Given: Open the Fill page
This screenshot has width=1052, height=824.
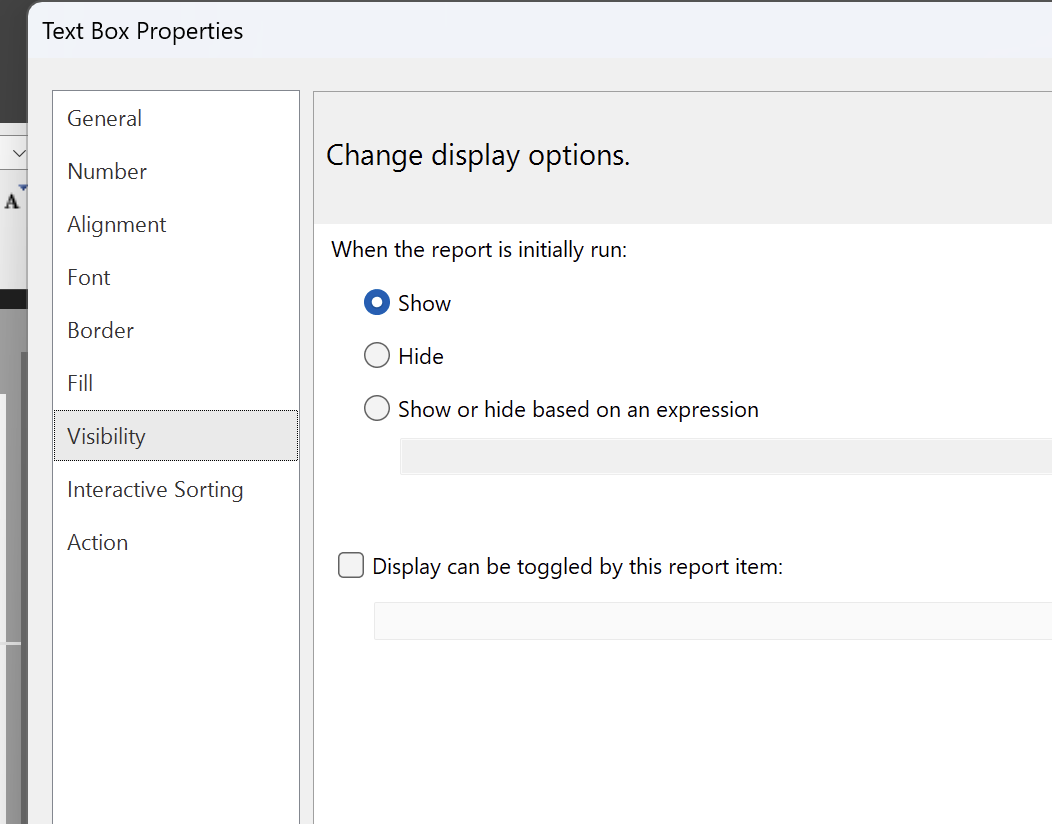Looking at the screenshot, I should pyautogui.click(x=80, y=383).
